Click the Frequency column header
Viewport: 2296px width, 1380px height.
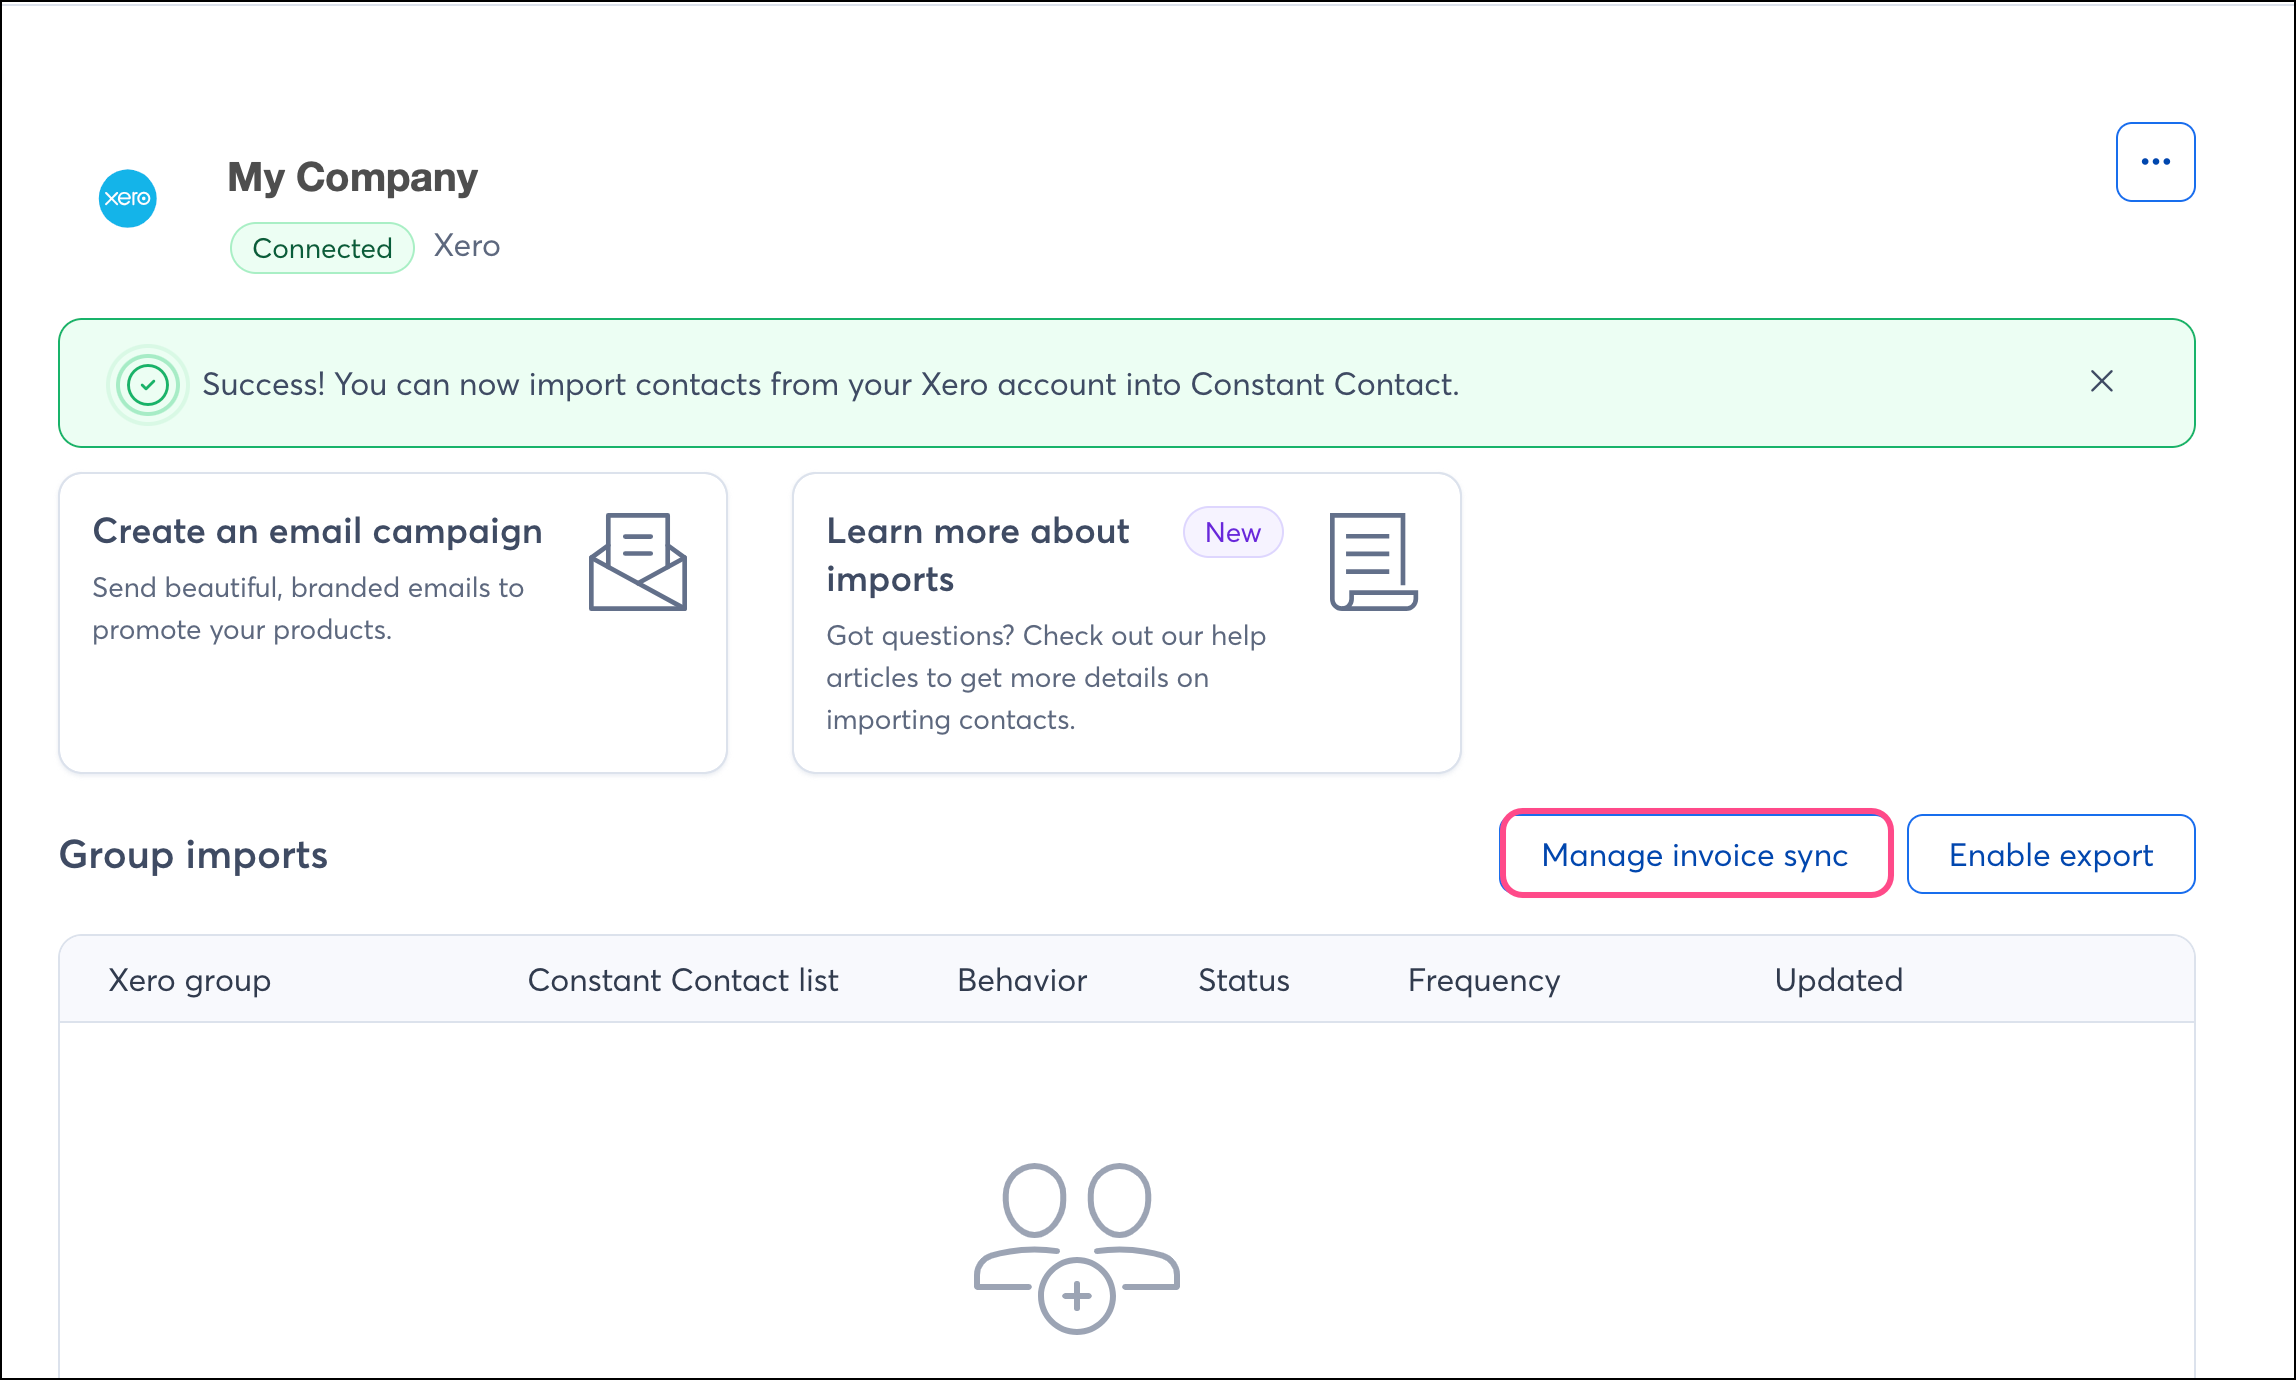pos(1484,980)
